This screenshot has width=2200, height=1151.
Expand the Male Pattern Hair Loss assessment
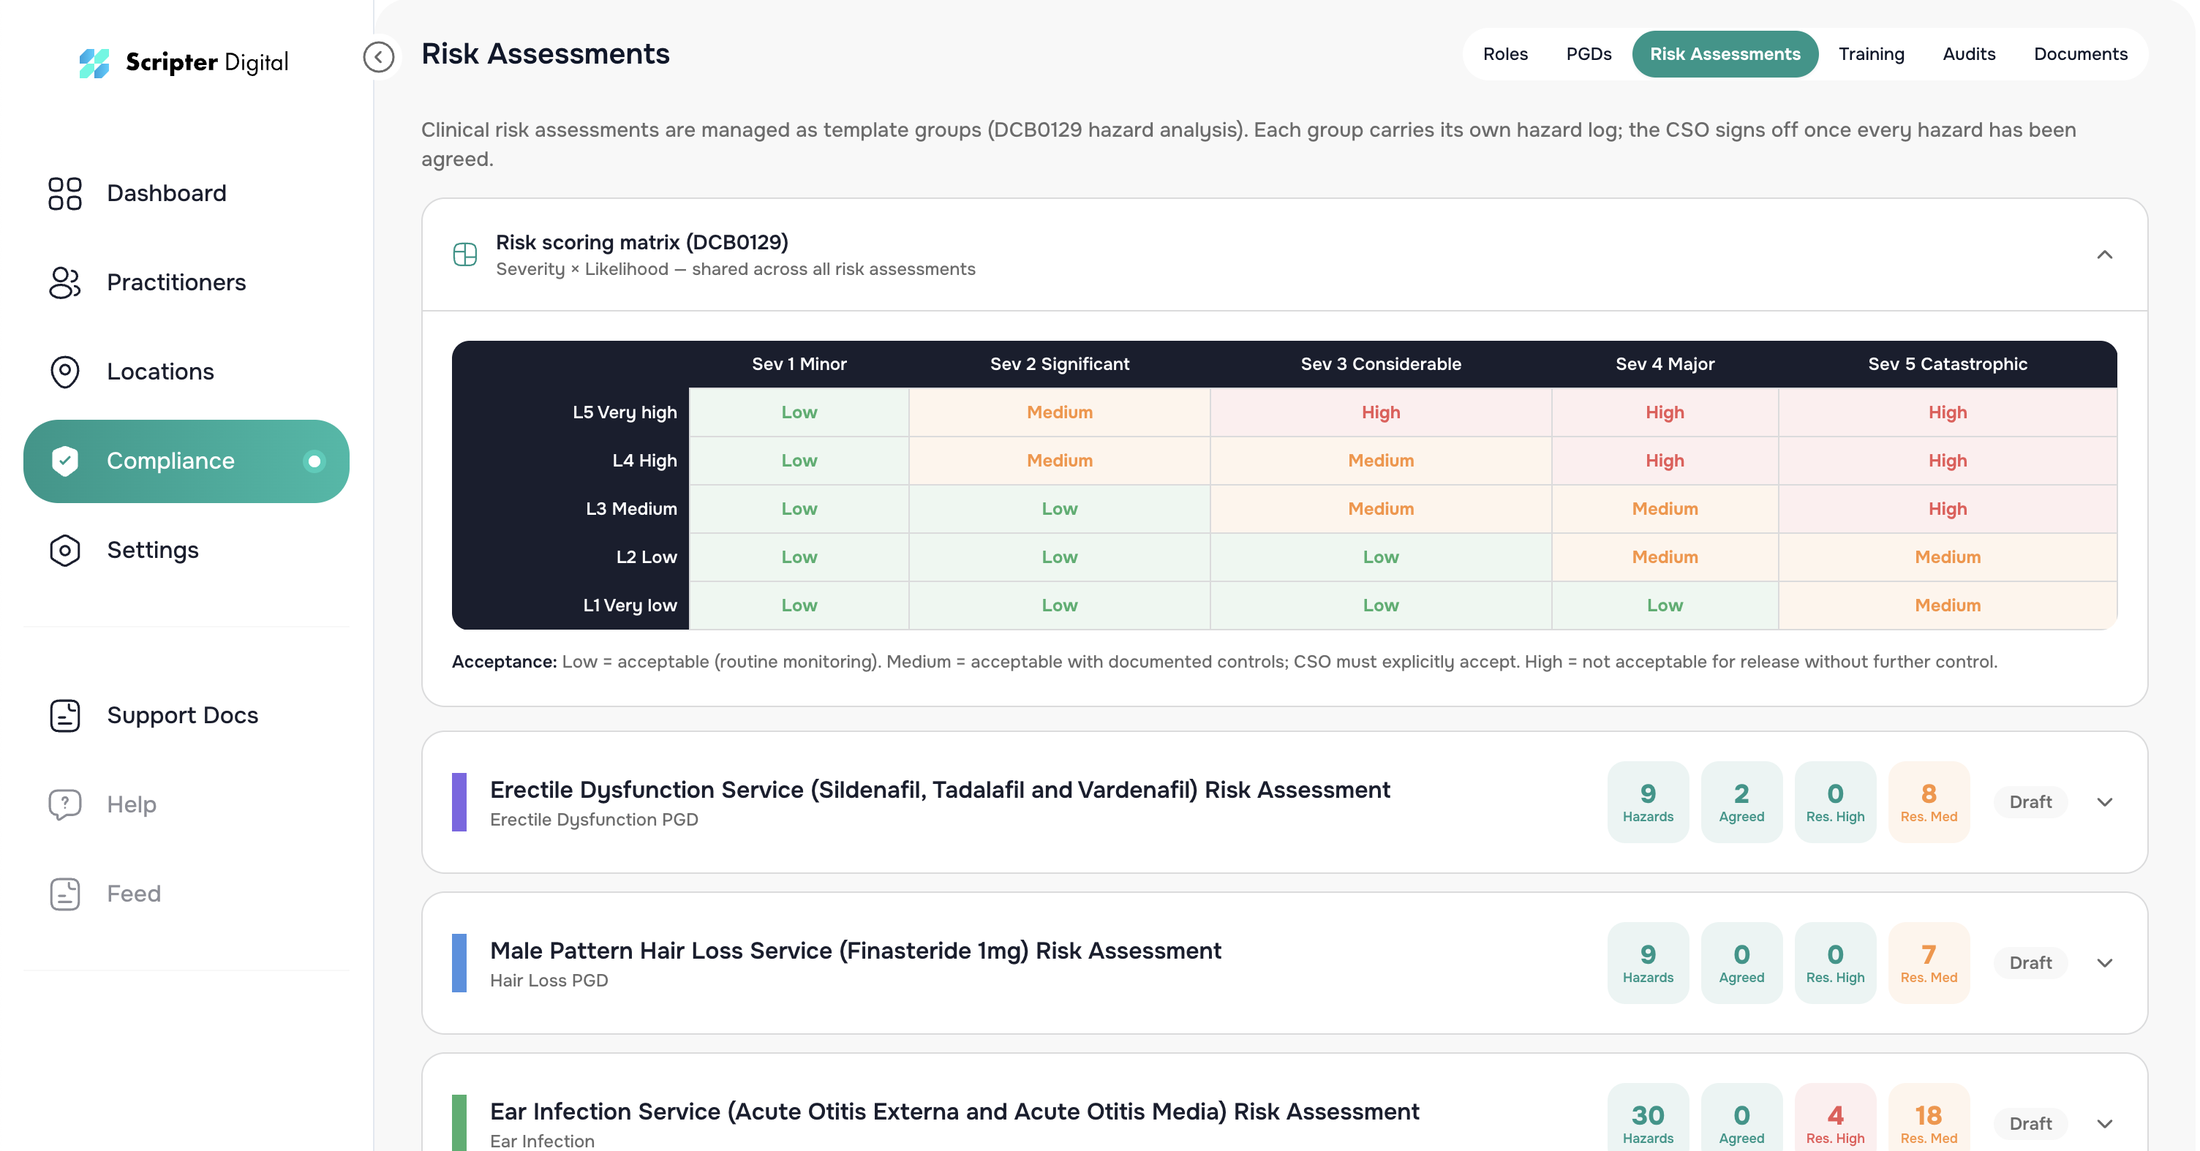2104,963
